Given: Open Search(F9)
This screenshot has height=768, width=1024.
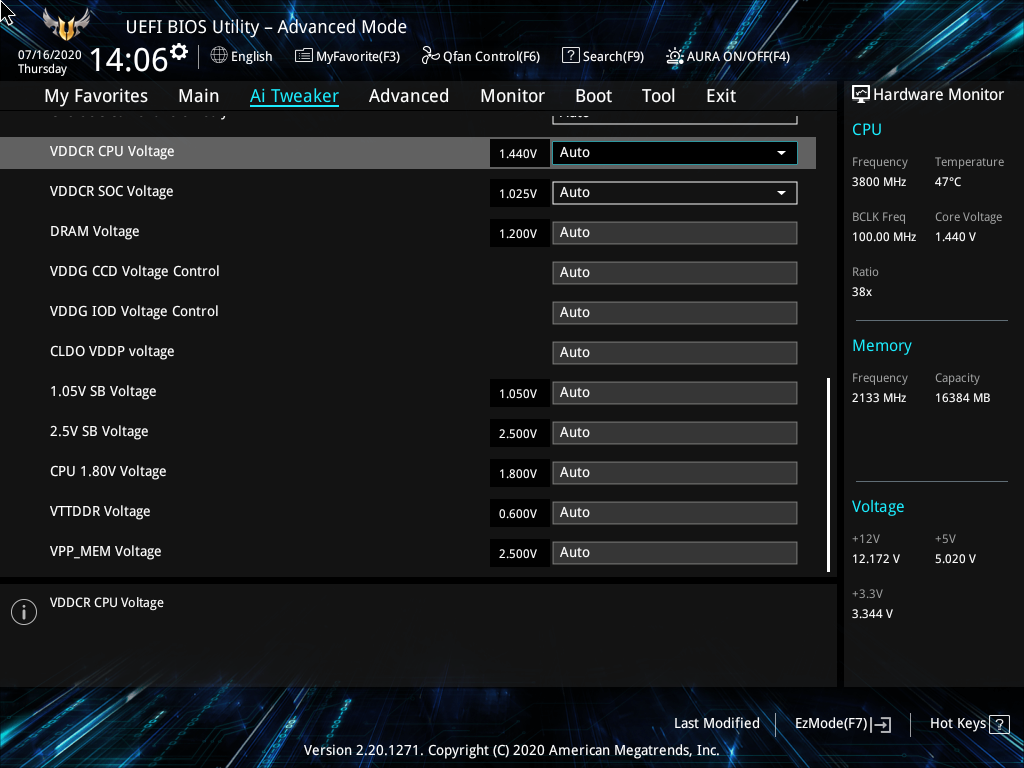Looking at the screenshot, I should [x=603, y=56].
